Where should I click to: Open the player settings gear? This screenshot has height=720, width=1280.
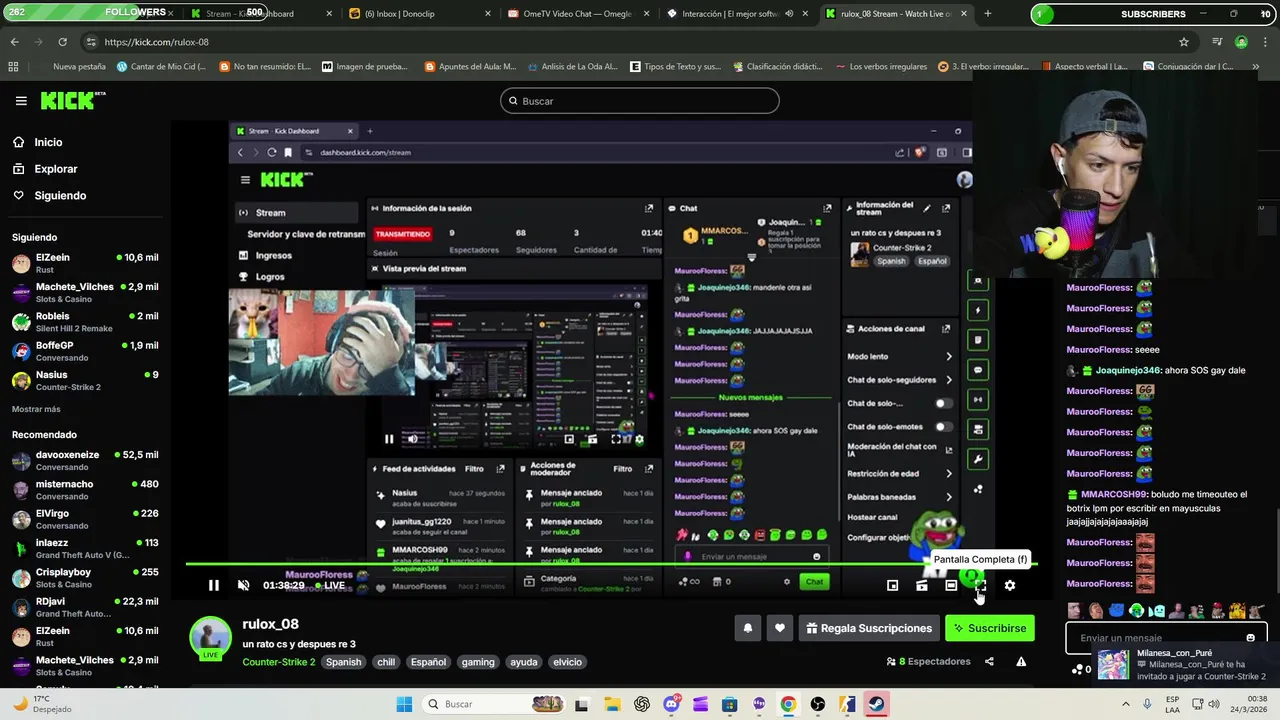1009,585
